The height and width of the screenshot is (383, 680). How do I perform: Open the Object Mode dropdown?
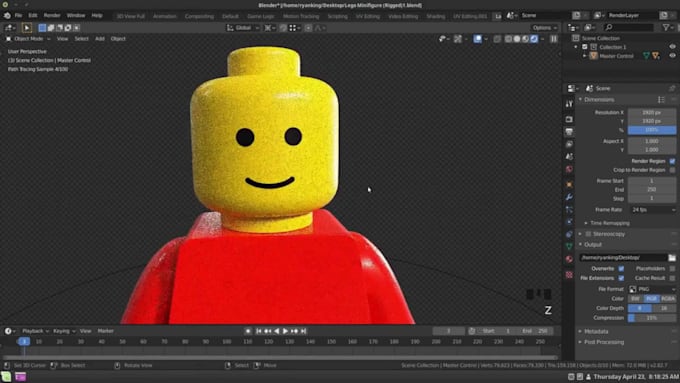28,39
